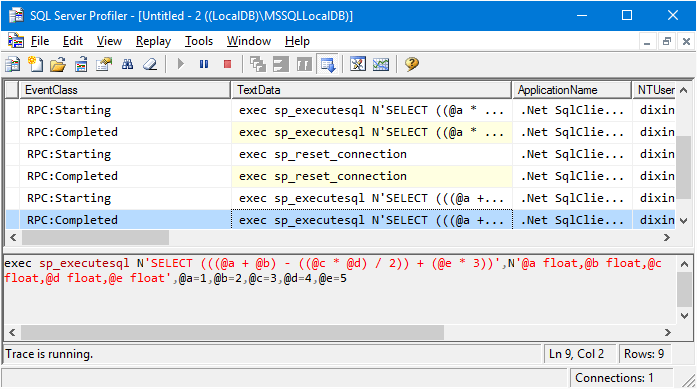Sort by the EventClass column header

click(x=125, y=90)
